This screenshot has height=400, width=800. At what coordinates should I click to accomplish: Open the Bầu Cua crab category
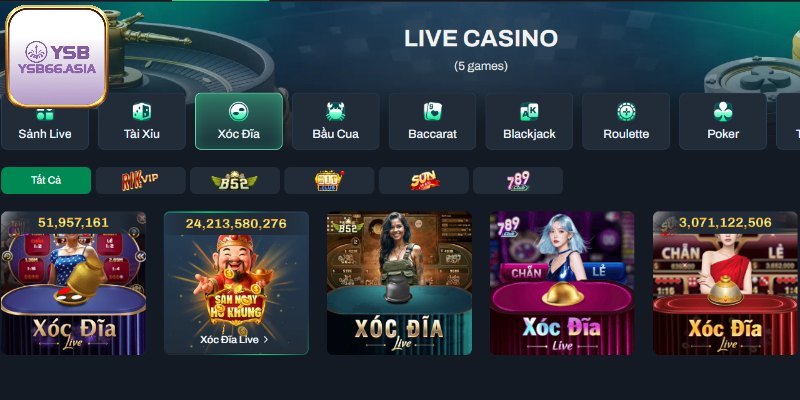pyautogui.click(x=336, y=121)
